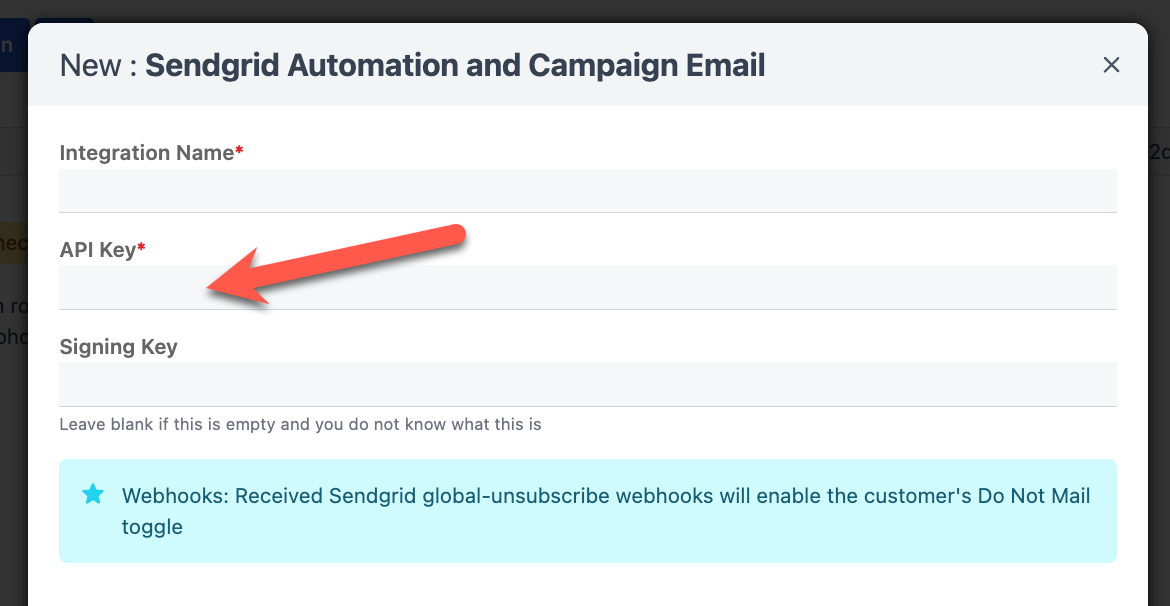Click the red asterisk beside API Key

click(142, 250)
